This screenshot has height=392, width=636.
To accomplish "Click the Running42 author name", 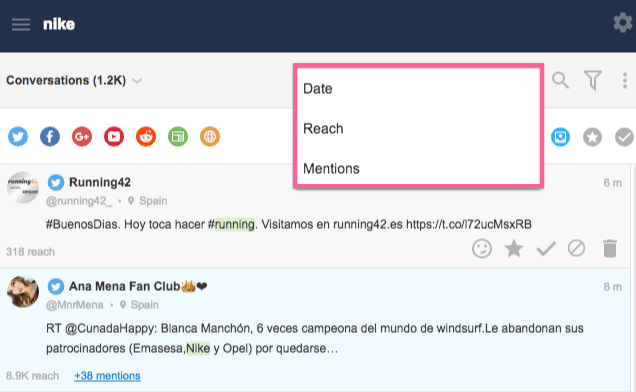I will [100, 182].
